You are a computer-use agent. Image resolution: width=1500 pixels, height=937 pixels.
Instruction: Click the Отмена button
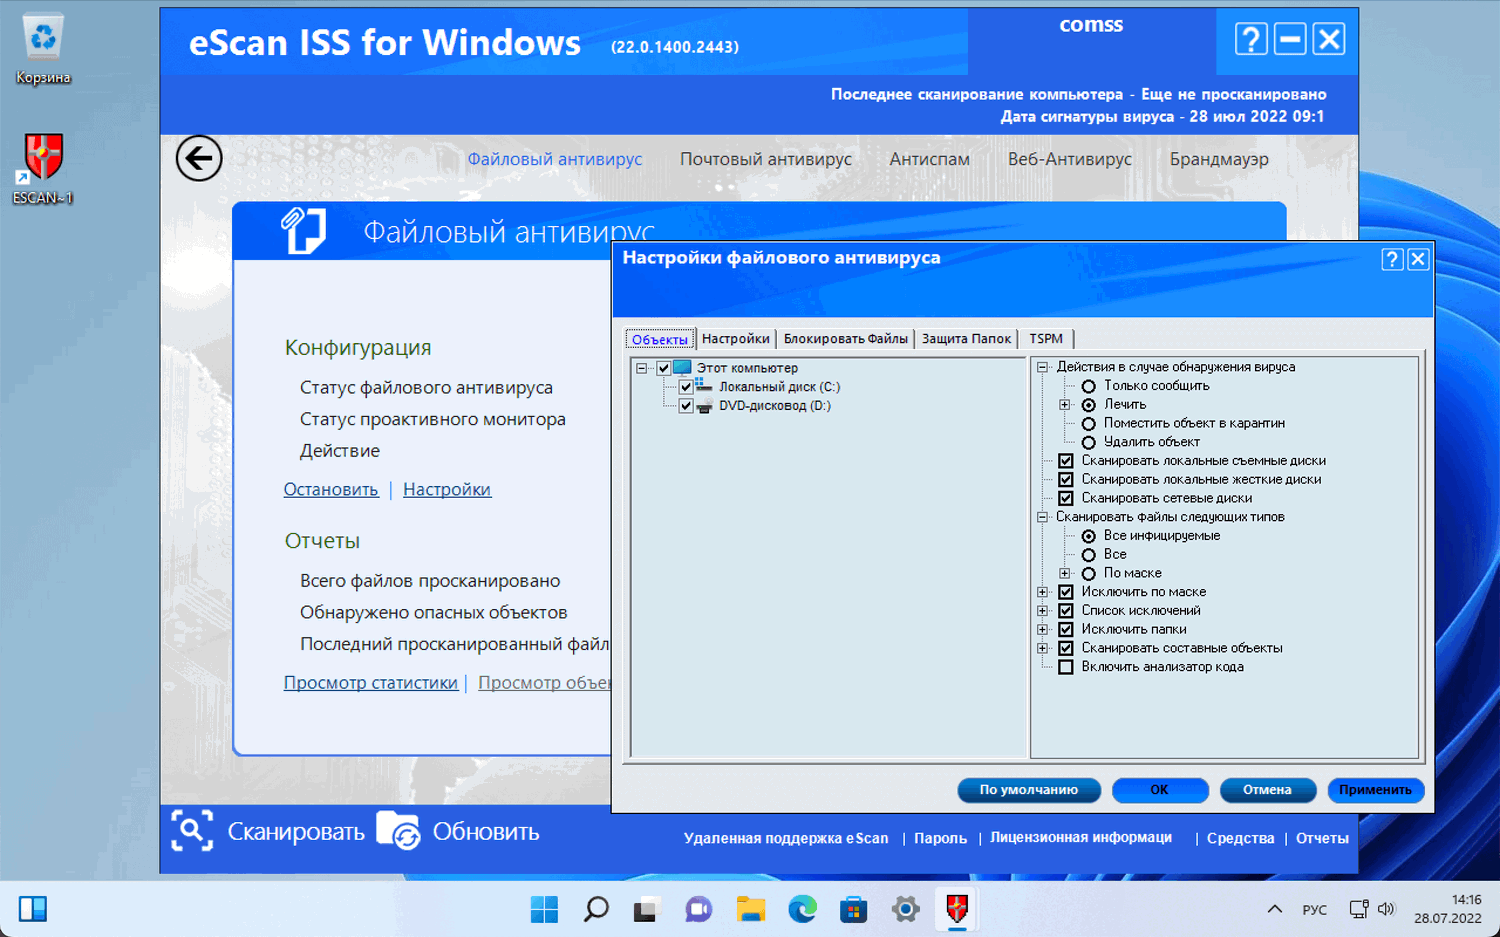[1267, 790]
